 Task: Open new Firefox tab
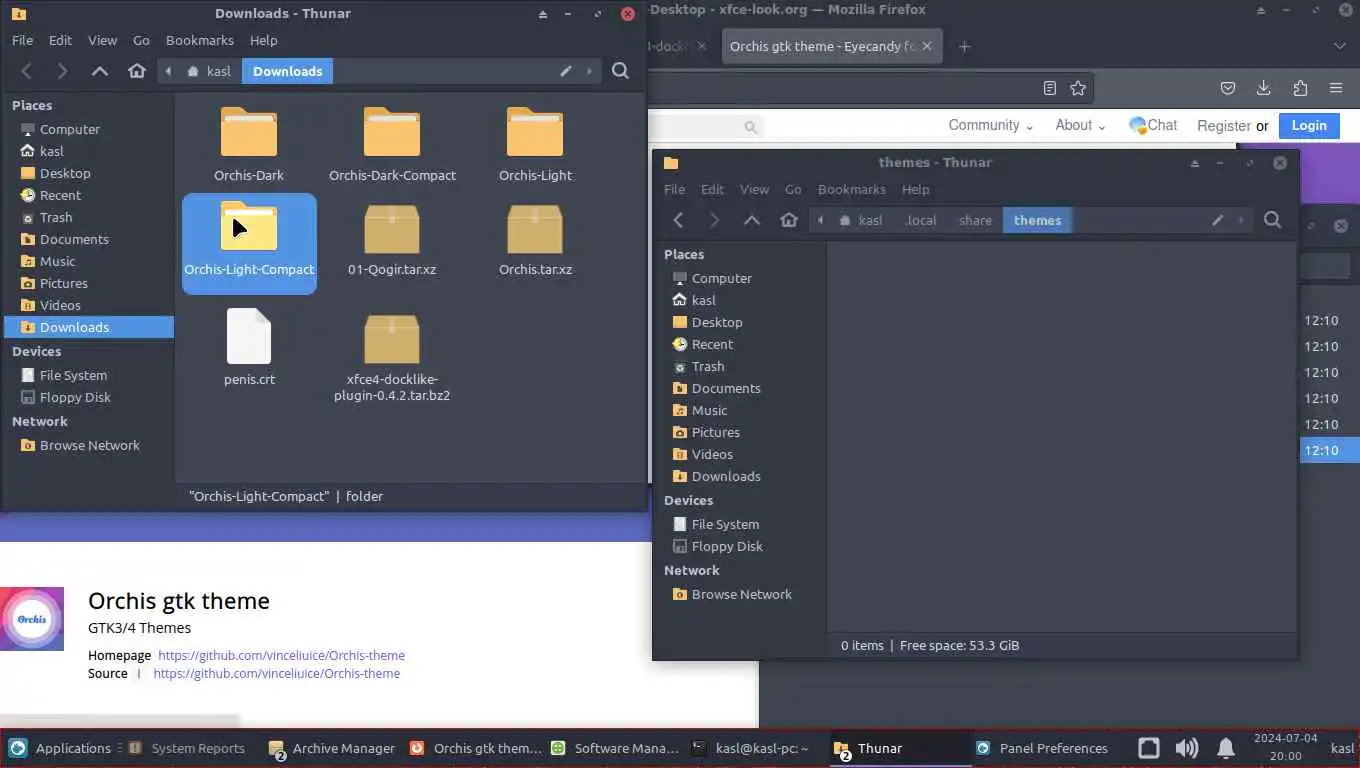[964, 46]
